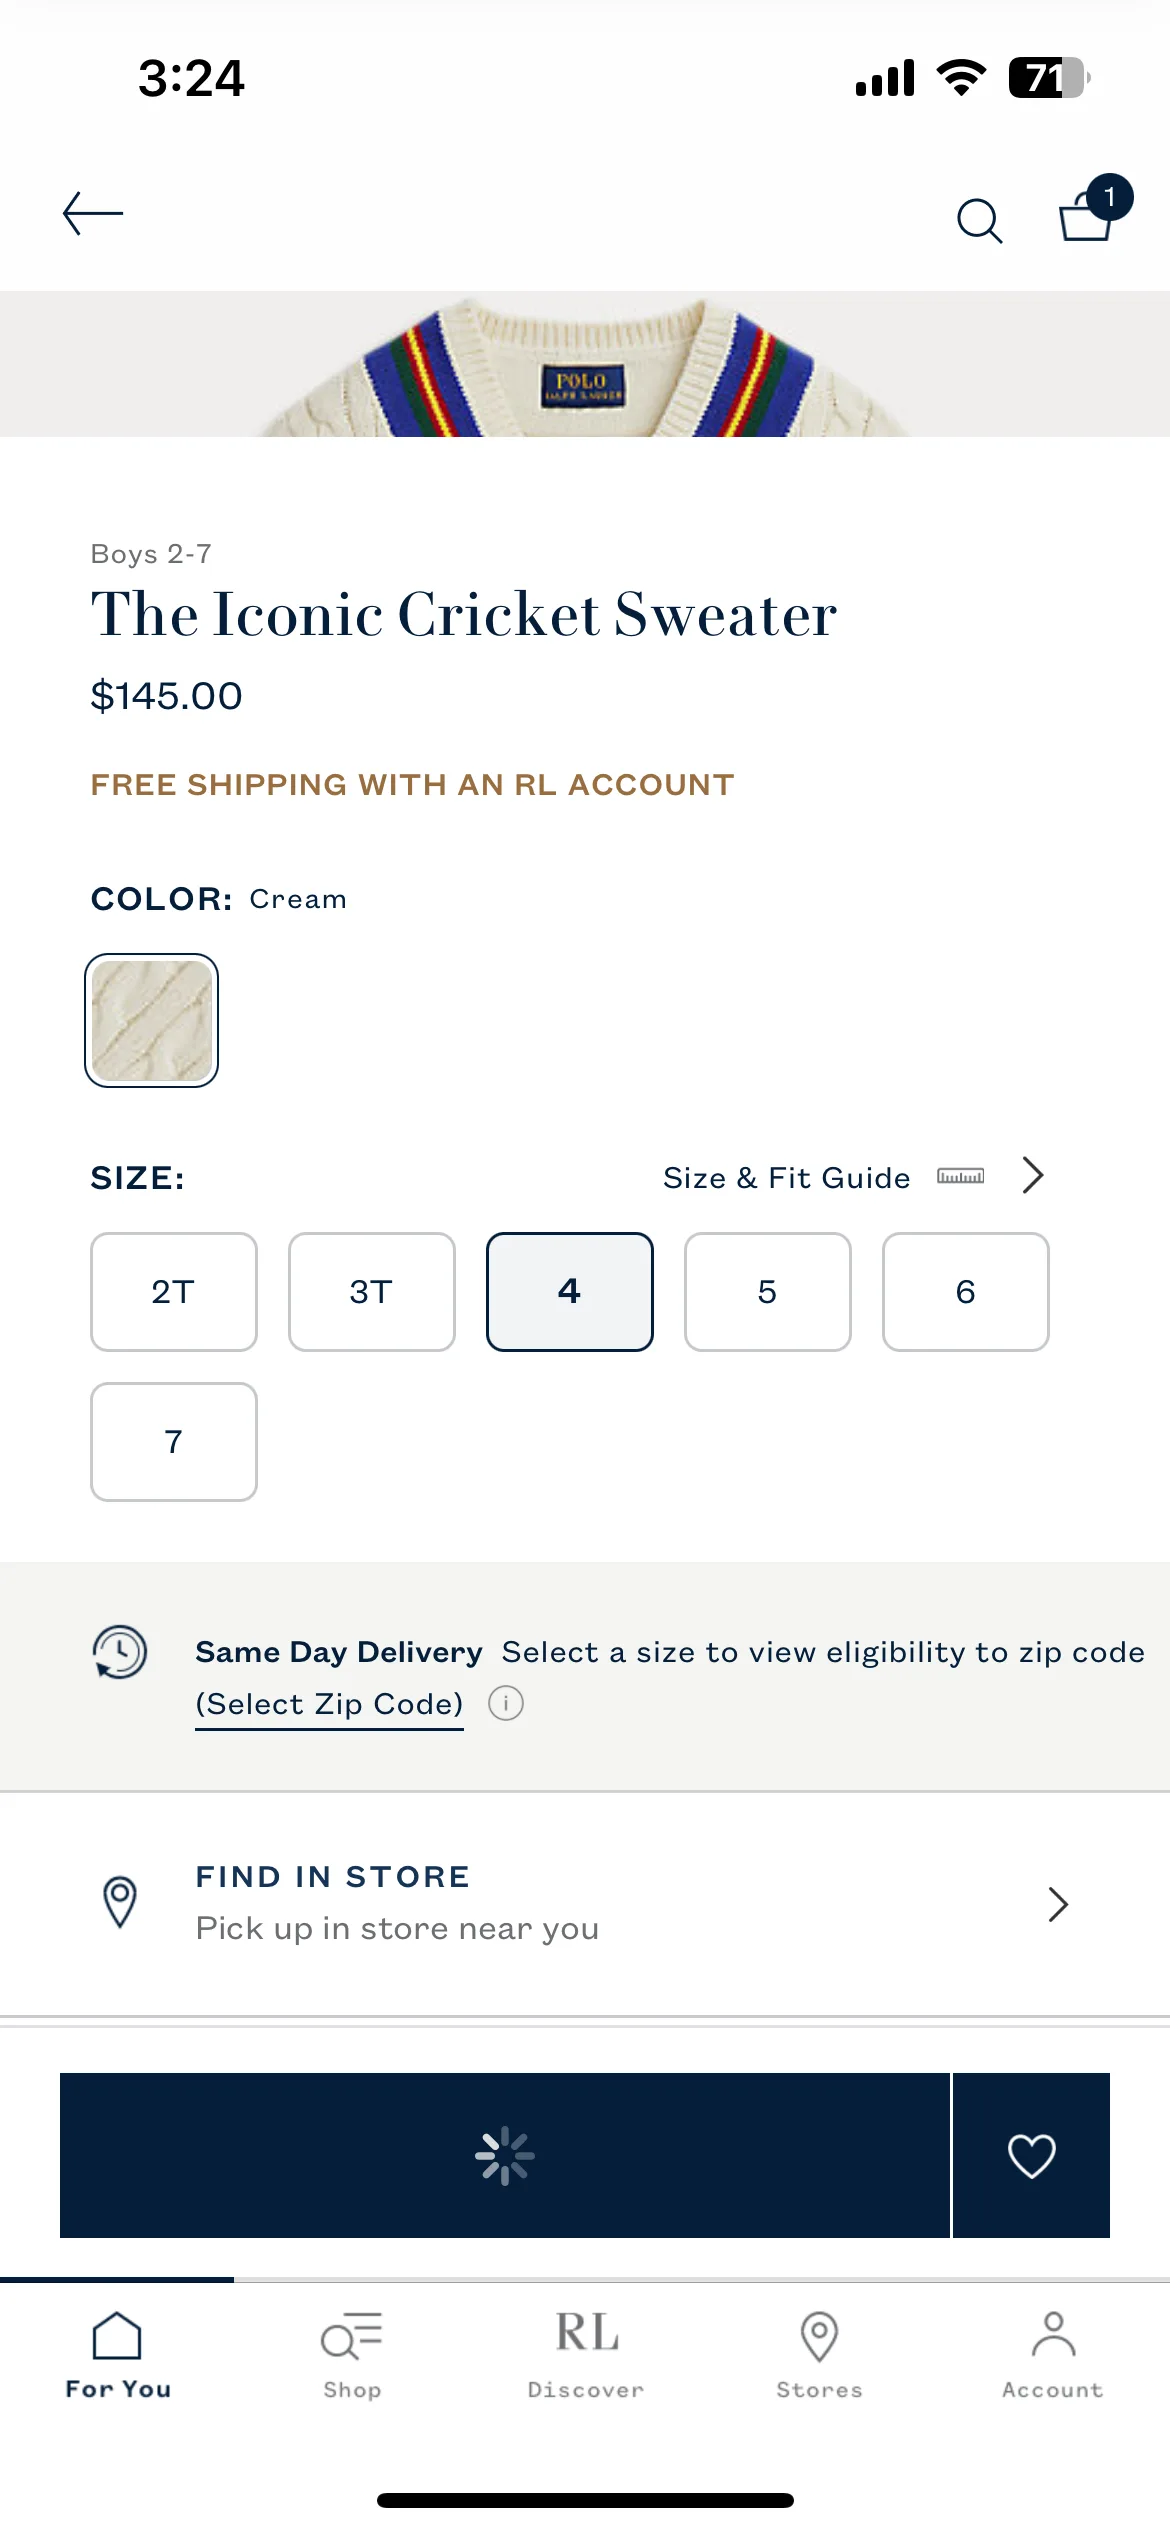Tap Same Day Delivery info icon
1170x2532 pixels.
(506, 1702)
